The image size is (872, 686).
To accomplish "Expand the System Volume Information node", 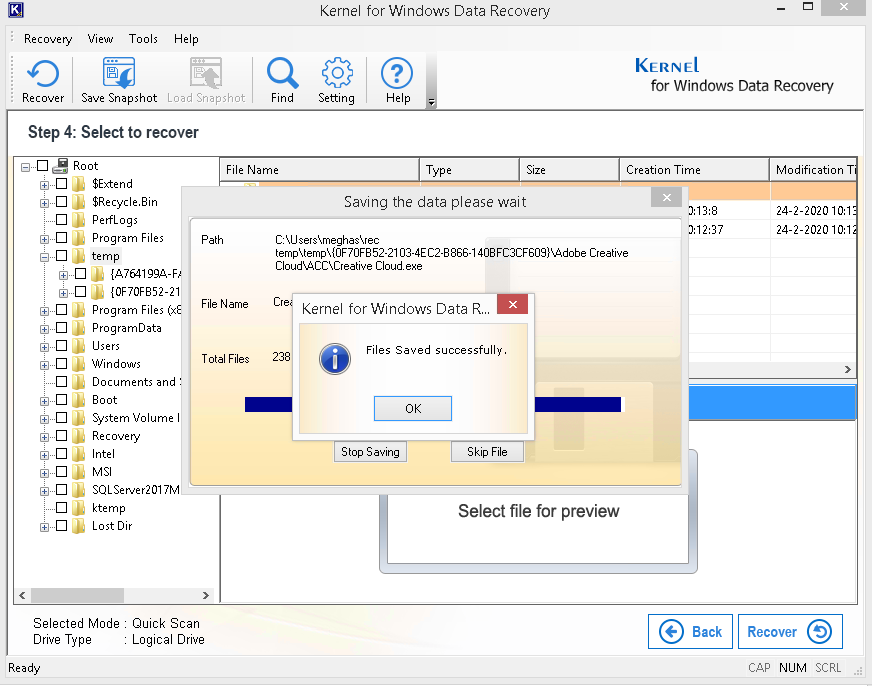I will (x=44, y=419).
